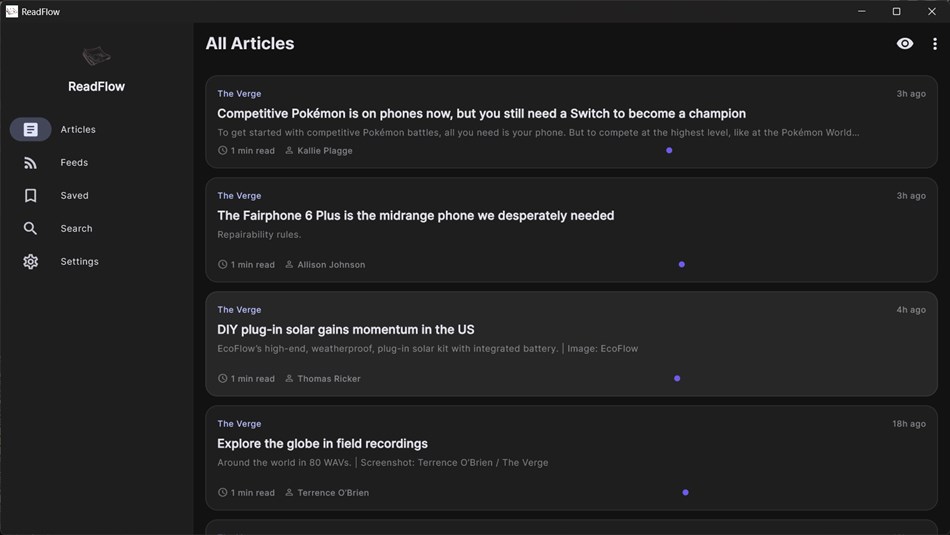The width and height of the screenshot is (950, 535).
Task: Click the unread dot on Kallie Plagge's article
Action: pos(669,150)
